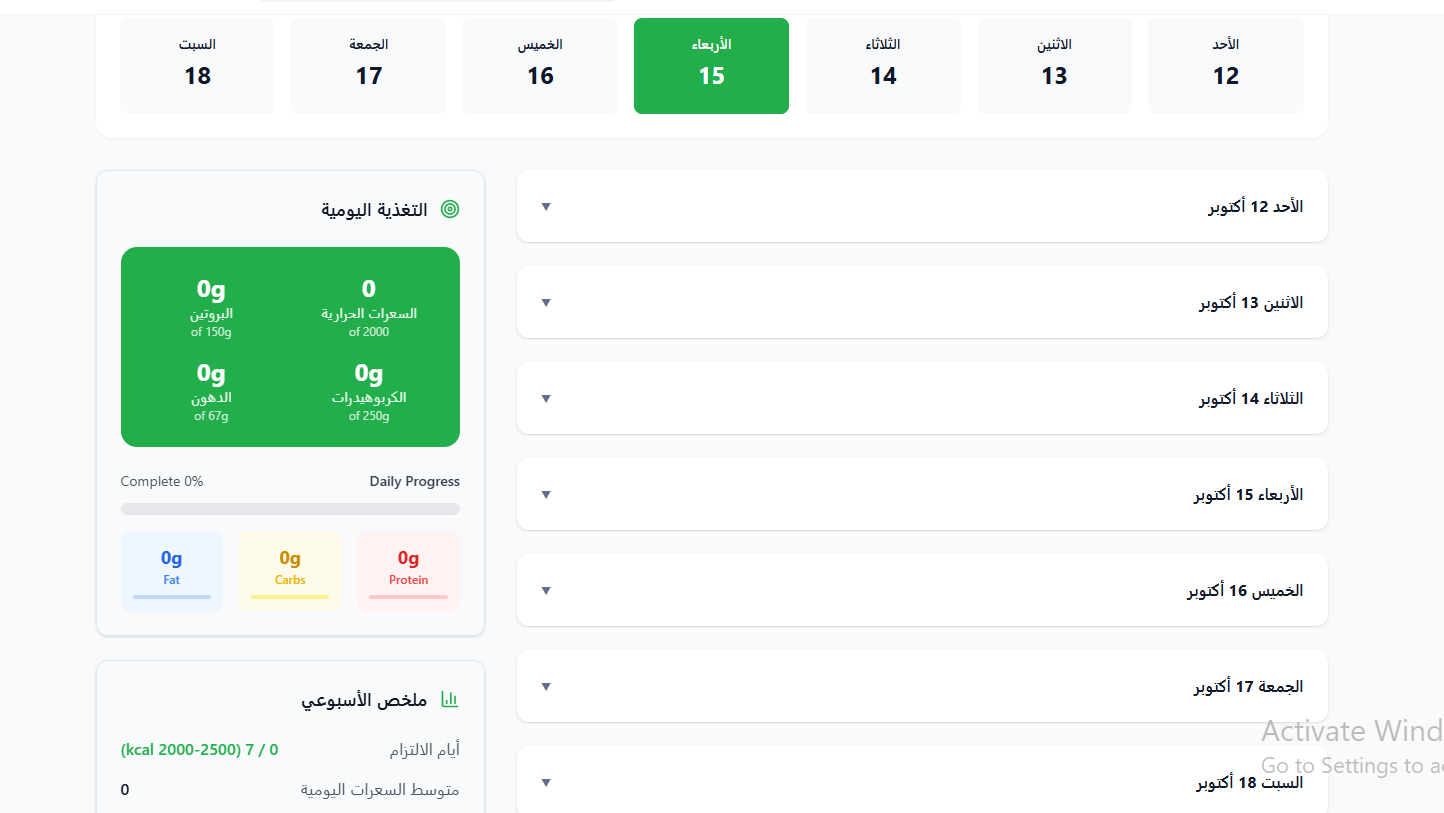The image size is (1444, 813).
Task: Open the السبت 18 day tab
Action: click(x=197, y=65)
